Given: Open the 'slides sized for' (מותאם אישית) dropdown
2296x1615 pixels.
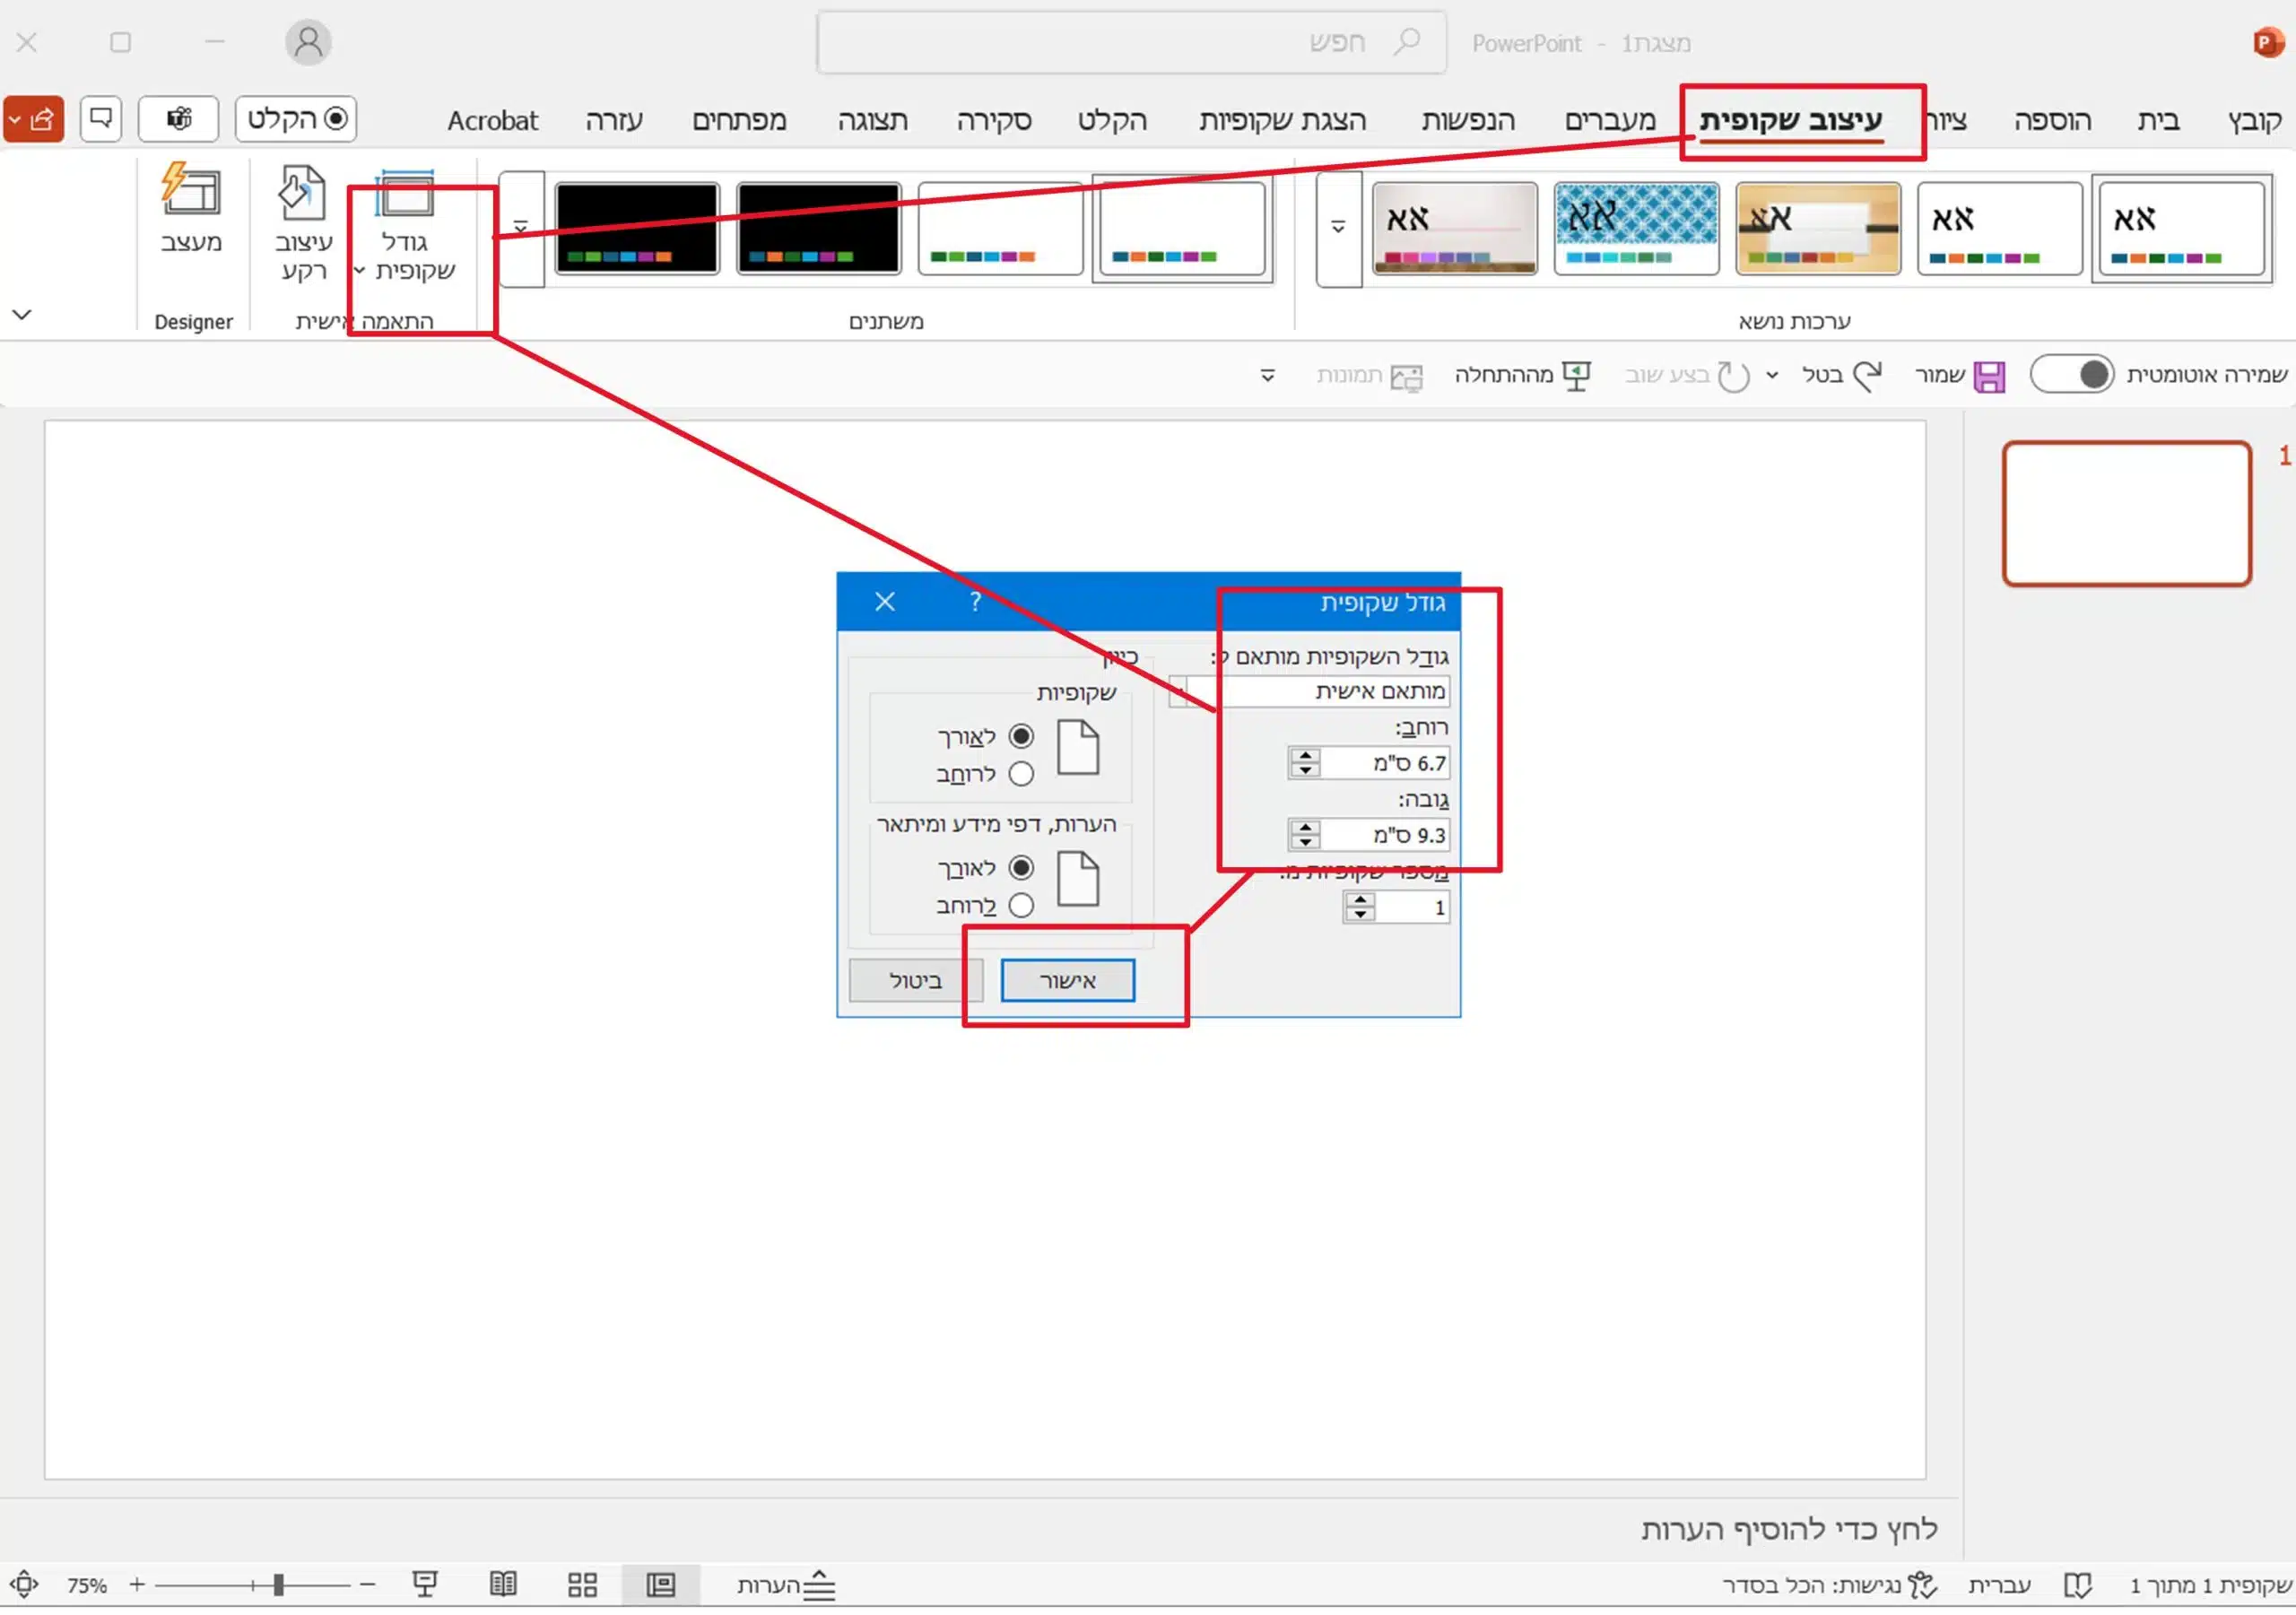Looking at the screenshot, I should pyautogui.click(x=1310, y=691).
